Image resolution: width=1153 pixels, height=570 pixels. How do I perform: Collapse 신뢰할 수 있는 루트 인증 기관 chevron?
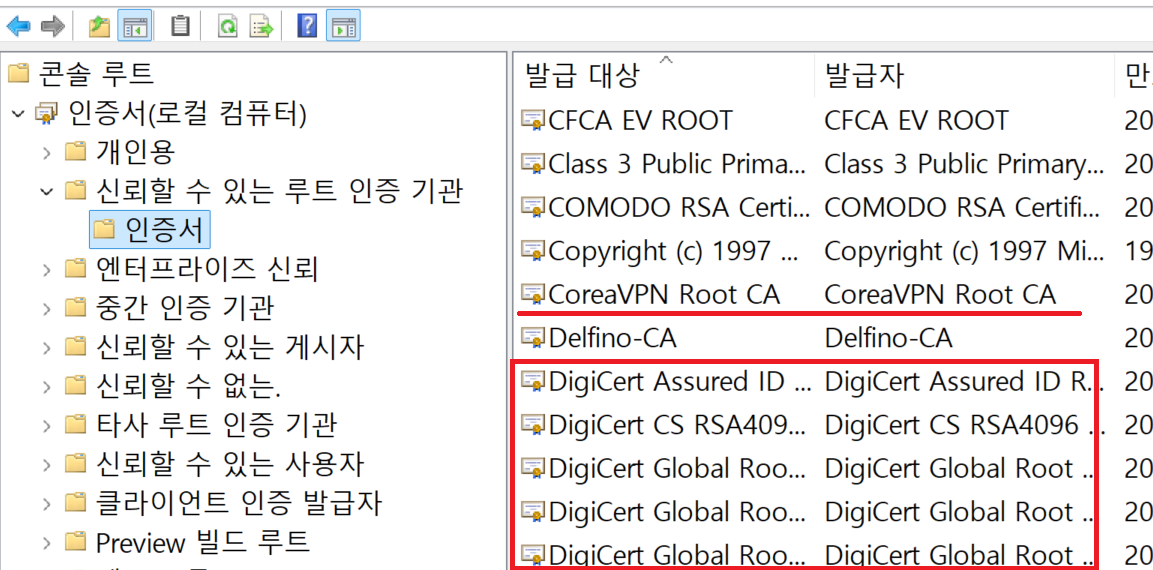pyautogui.click(x=47, y=191)
